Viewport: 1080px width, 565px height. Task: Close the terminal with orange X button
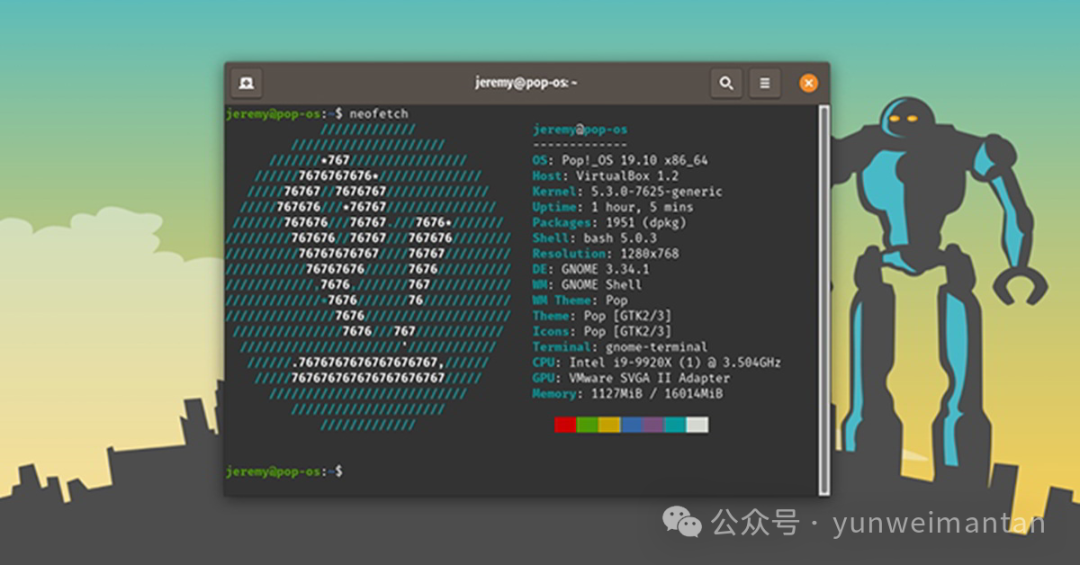point(809,83)
